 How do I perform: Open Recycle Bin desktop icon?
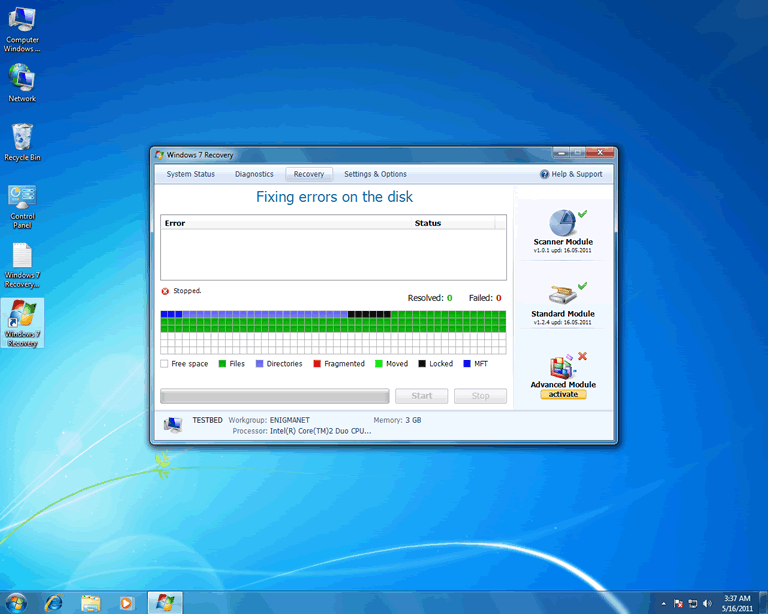click(22, 137)
